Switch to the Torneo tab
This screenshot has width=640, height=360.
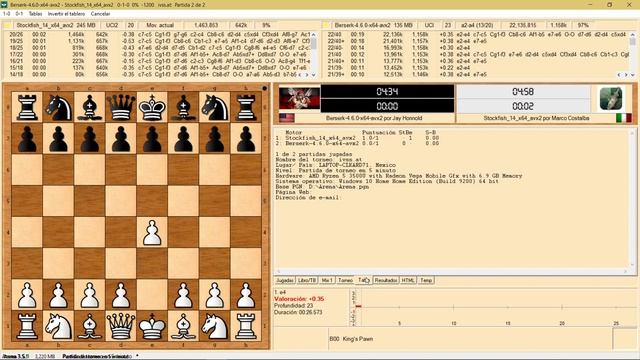[x=345, y=280]
